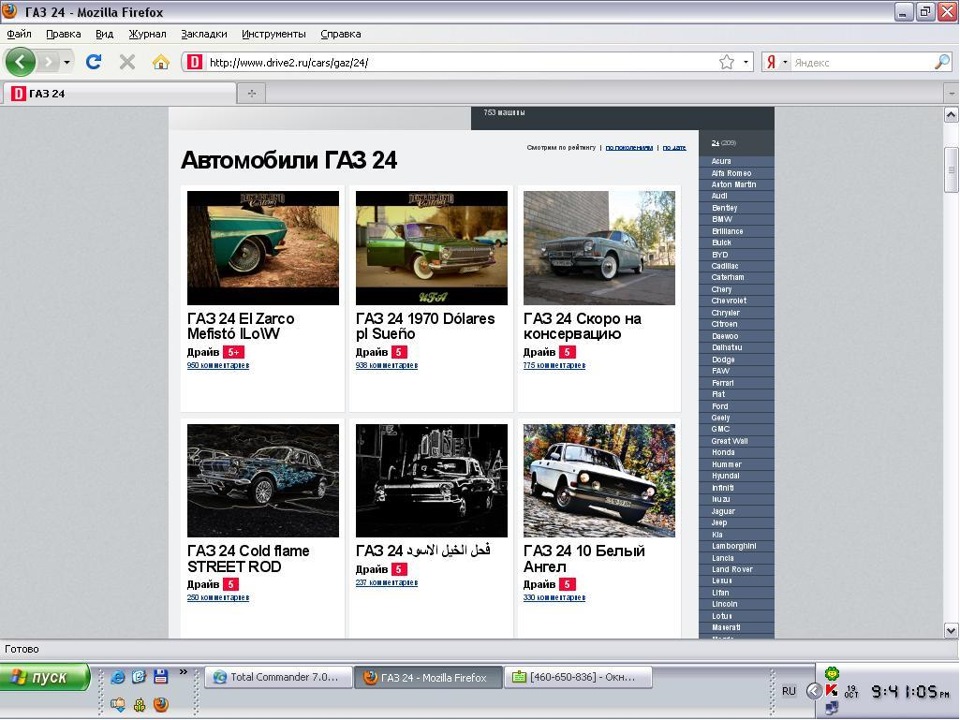Open the Закладки menu
The width and height of the screenshot is (960, 720).
pos(204,34)
